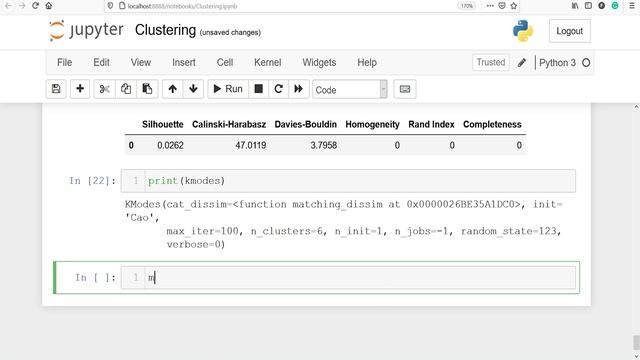Open page actions three-dot menu
Viewport: 640px width, 360px height.
490,6
